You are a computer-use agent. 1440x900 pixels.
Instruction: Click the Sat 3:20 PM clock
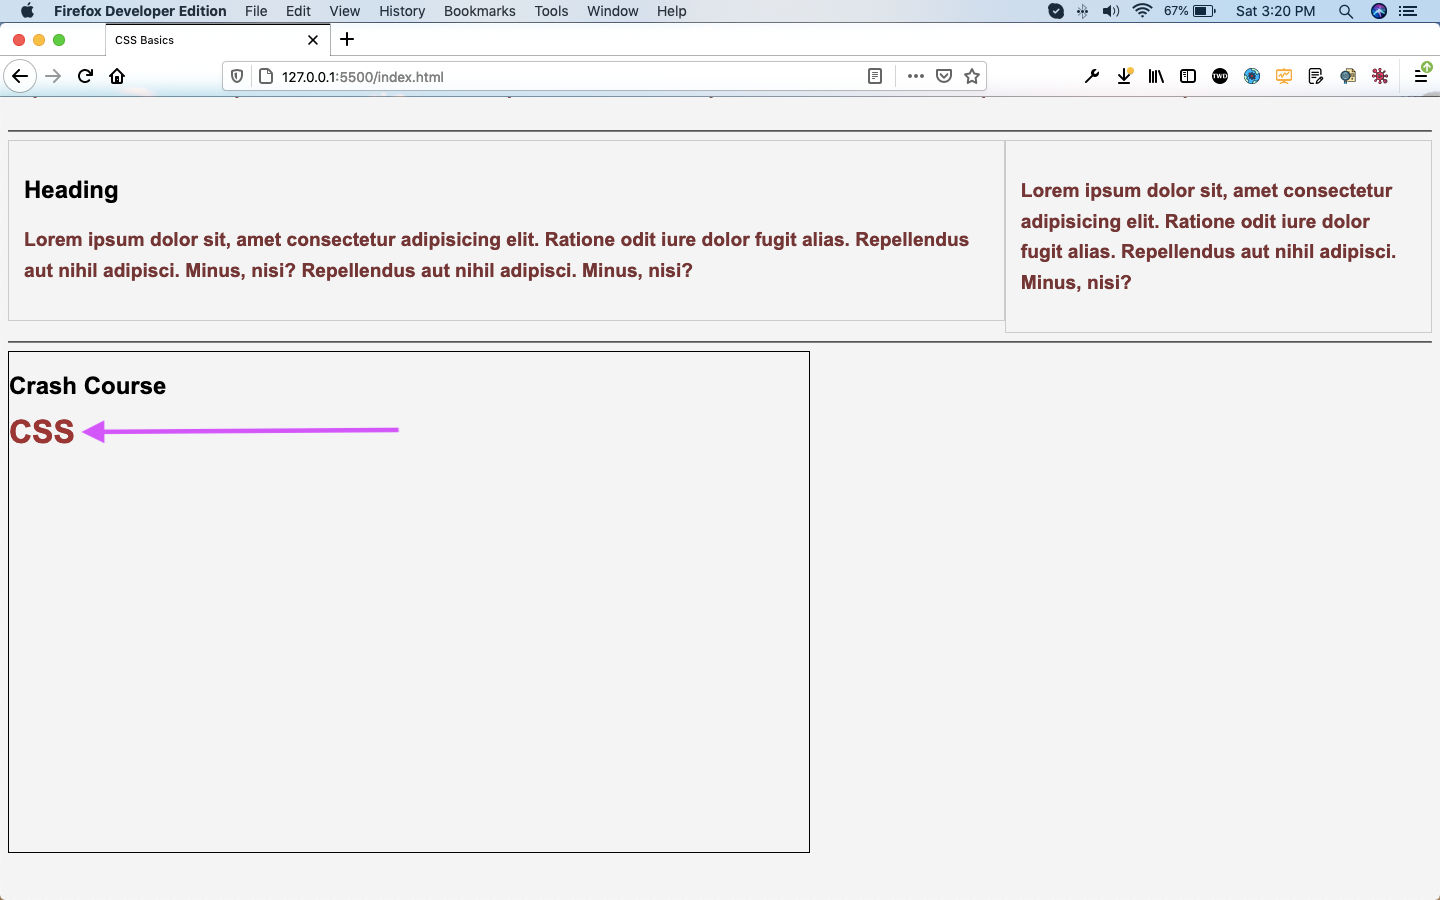point(1276,11)
